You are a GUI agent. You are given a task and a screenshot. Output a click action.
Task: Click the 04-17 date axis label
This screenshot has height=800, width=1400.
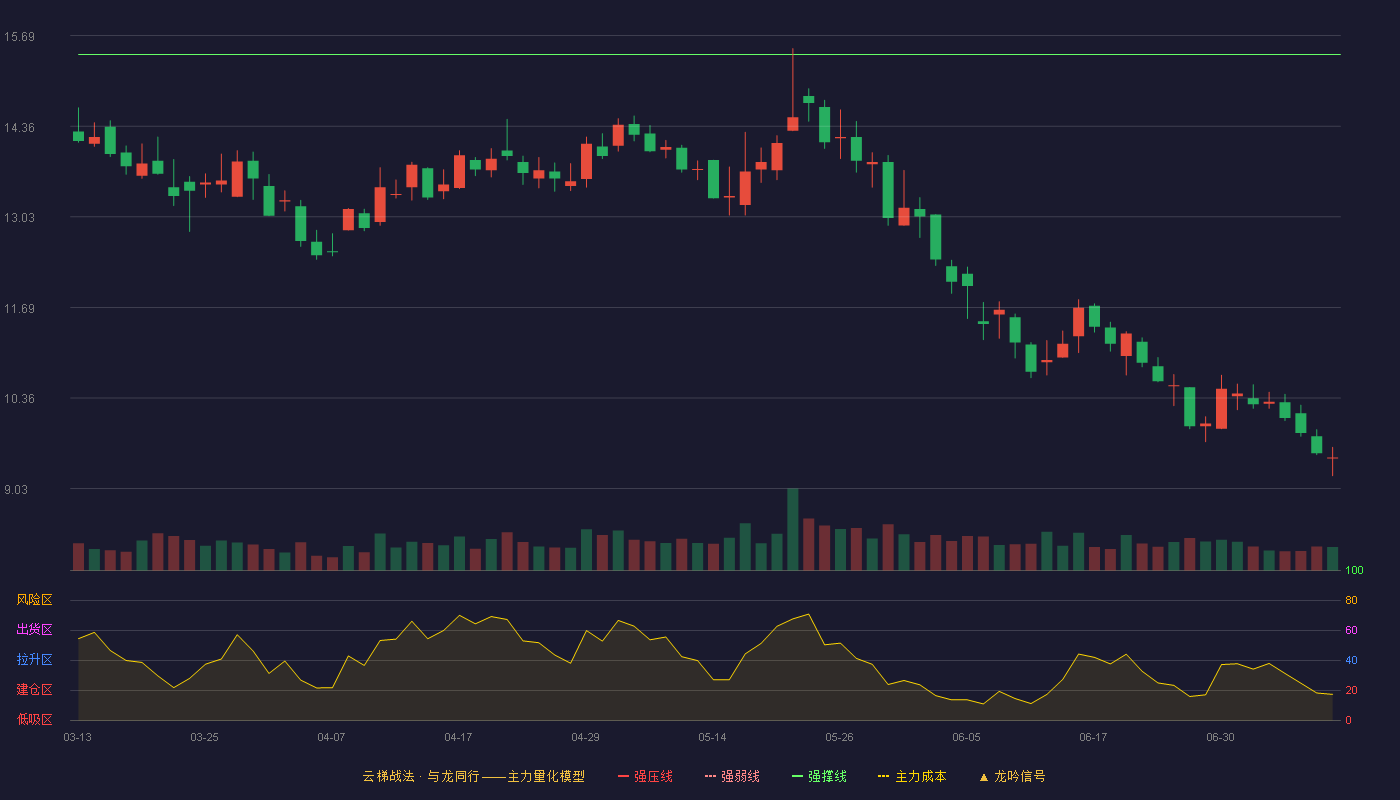tap(458, 737)
